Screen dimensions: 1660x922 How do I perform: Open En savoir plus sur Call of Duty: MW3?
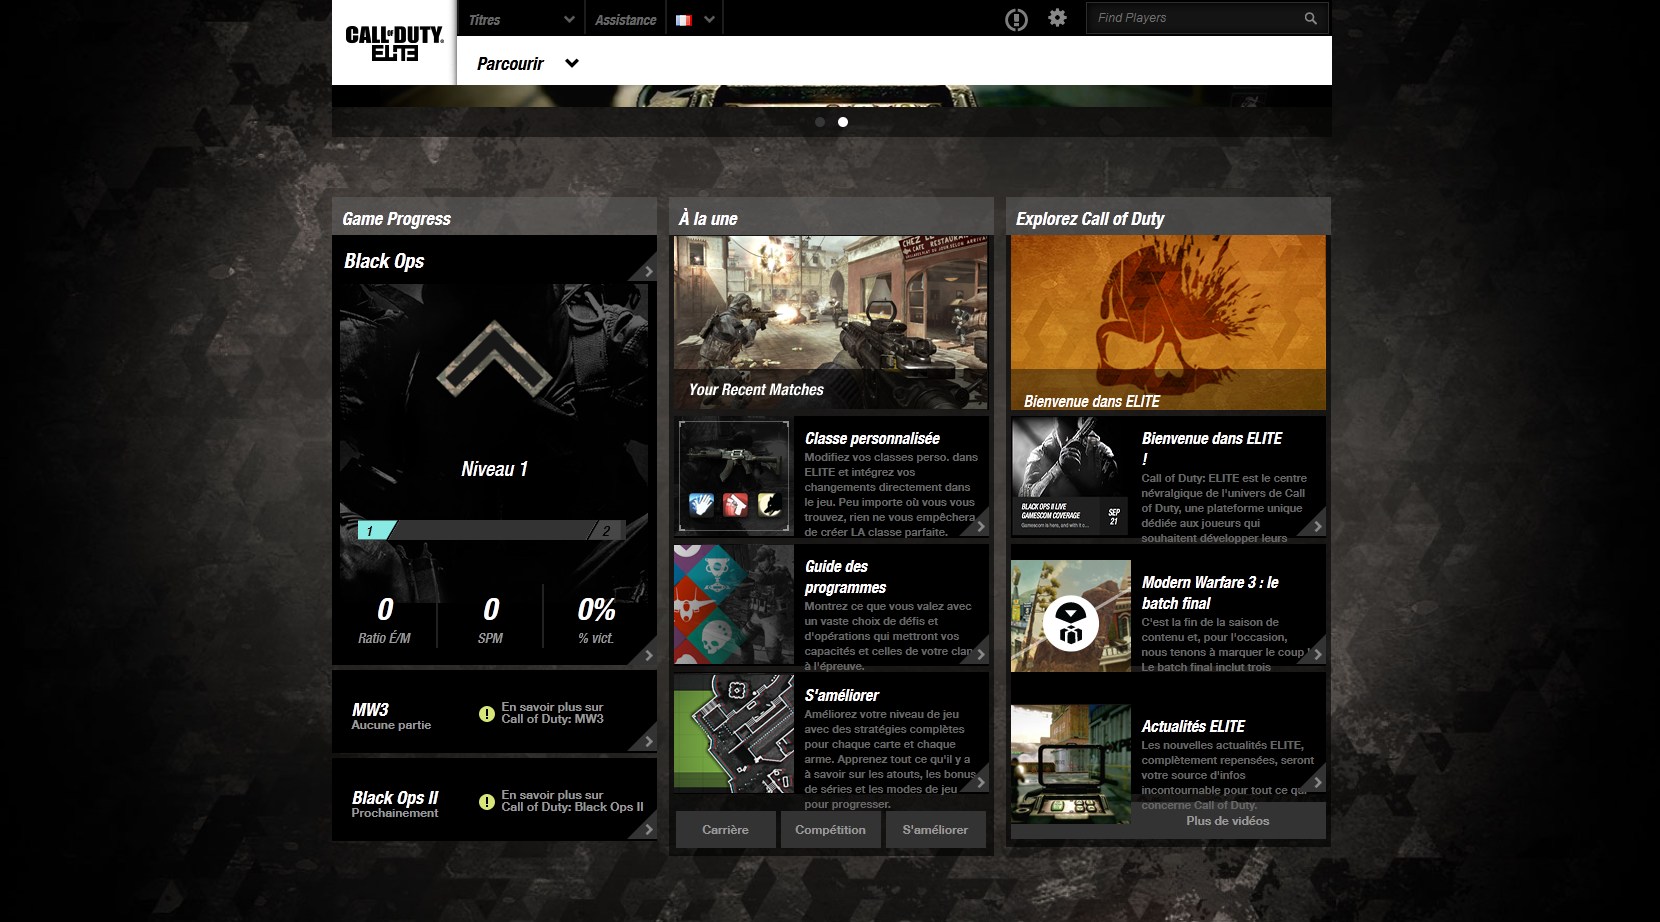(x=552, y=713)
